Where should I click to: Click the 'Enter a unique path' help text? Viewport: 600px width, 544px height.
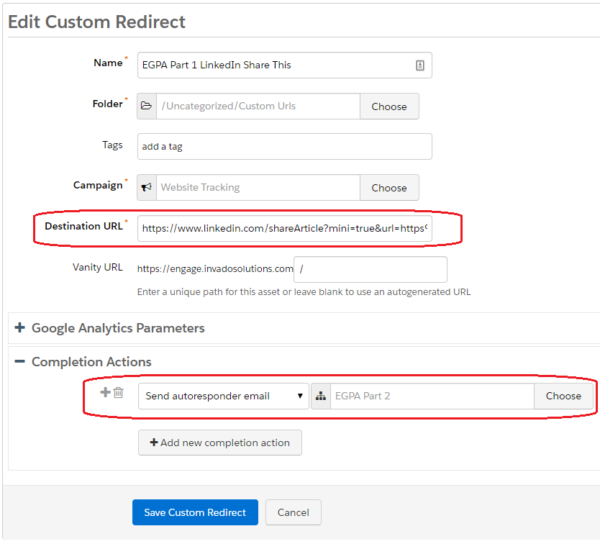(304, 292)
